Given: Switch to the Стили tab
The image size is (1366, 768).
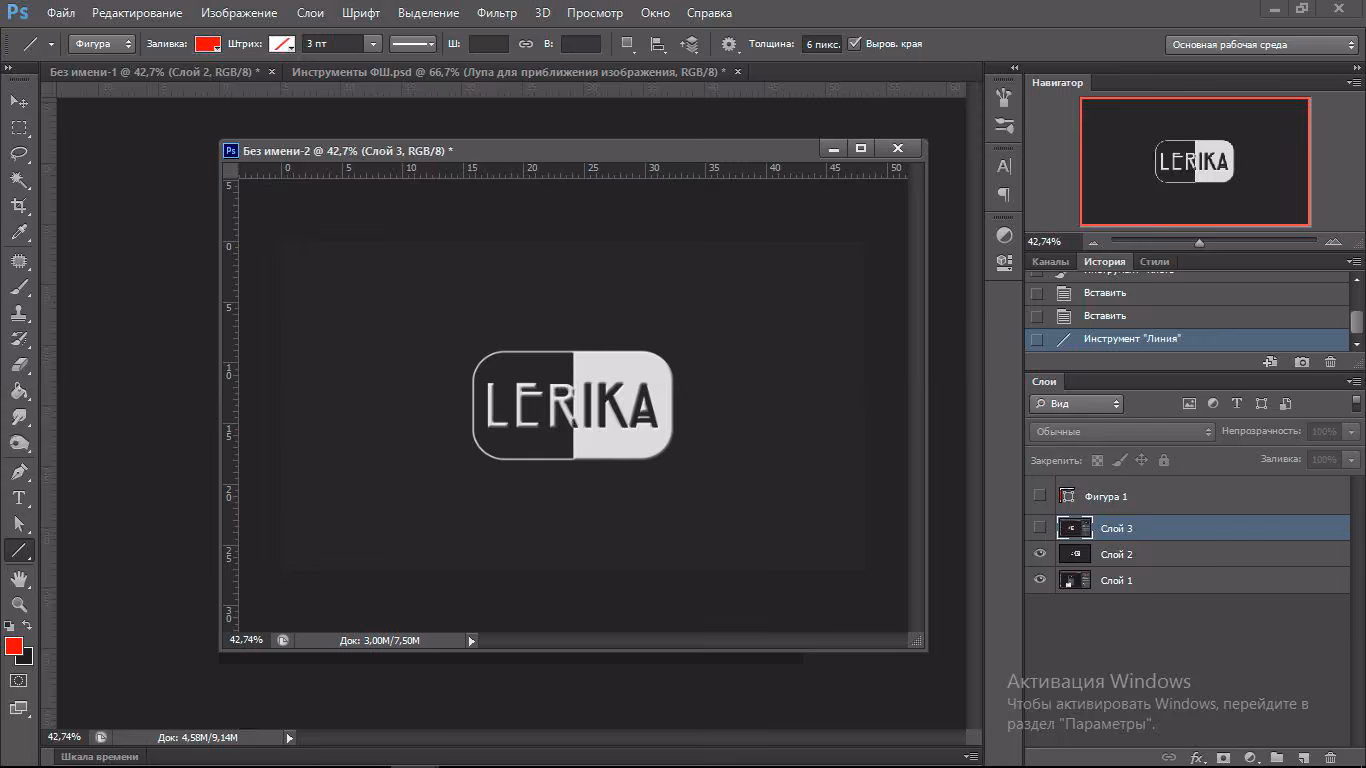Looking at the screenshot, I should tap(1154, 262).
